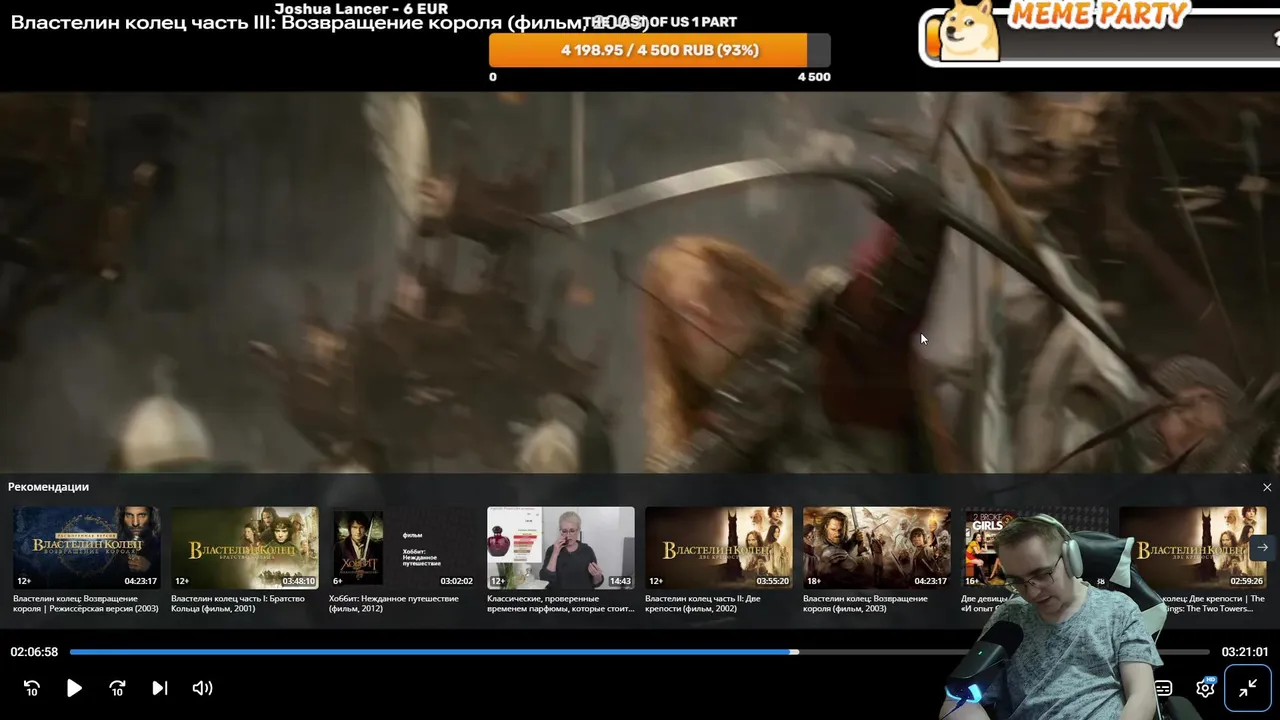Open the Возвращение короля (фильм, 2003) 18+ thumbnail
Image resolution: width=1280 pixels, height=720 pixels.
tap(877, 547)
